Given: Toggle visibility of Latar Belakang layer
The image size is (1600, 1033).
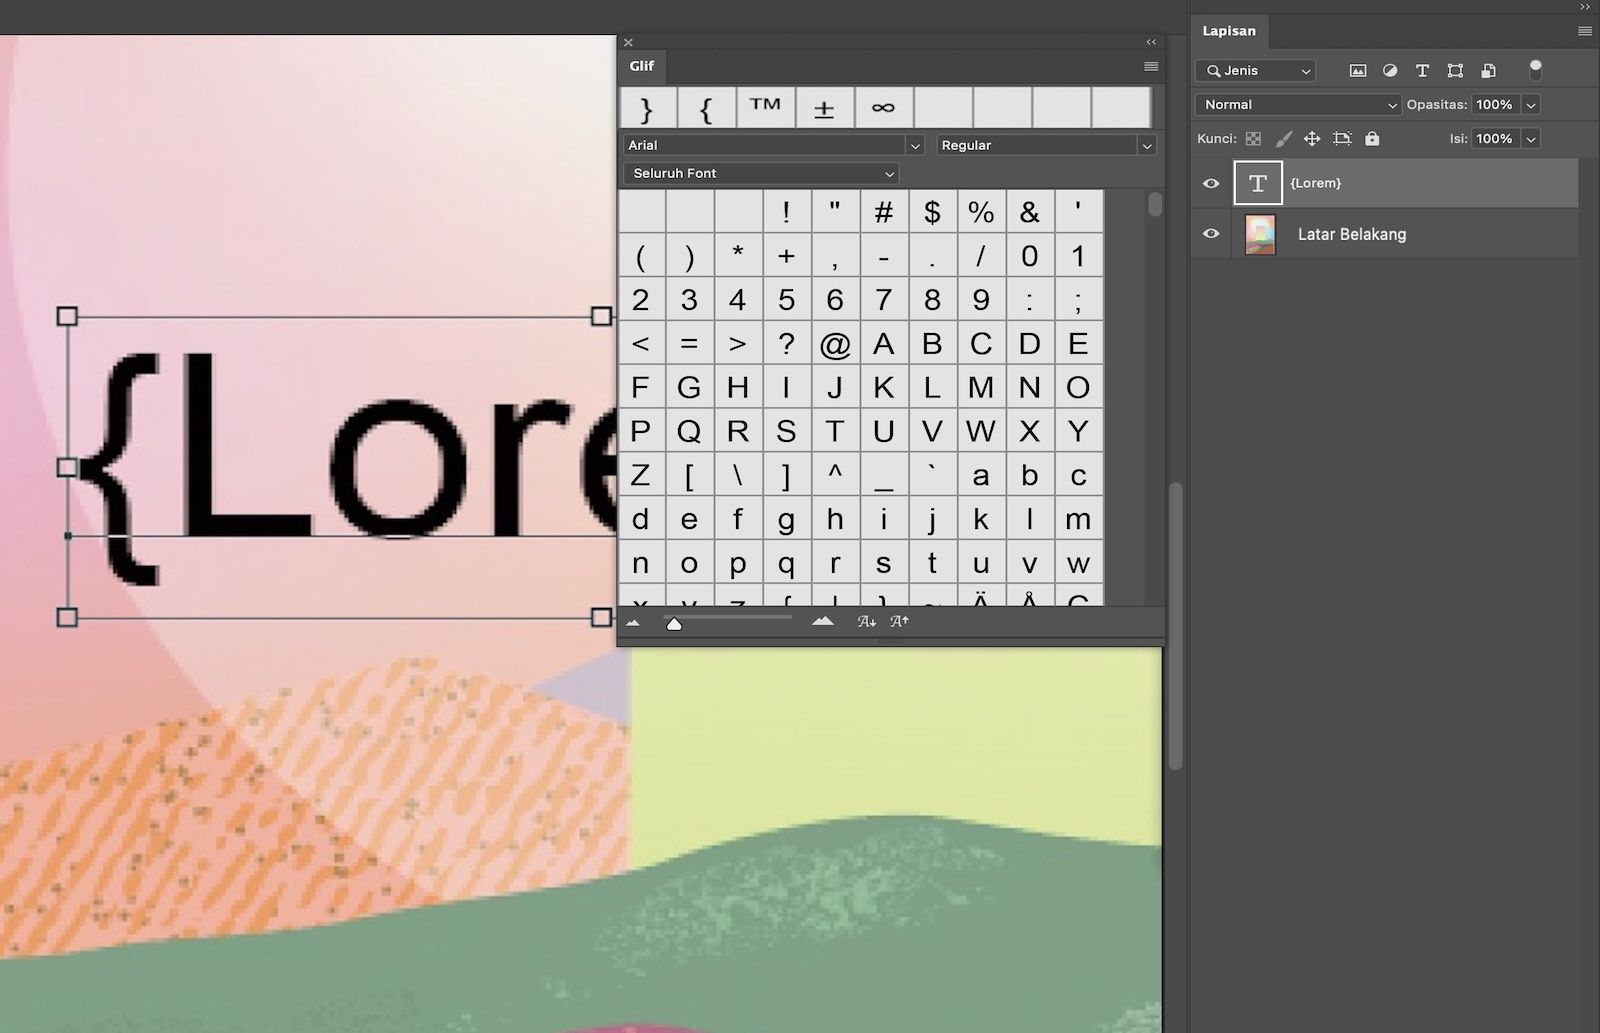Looking at the screenshot, I should pos(1210,233).
